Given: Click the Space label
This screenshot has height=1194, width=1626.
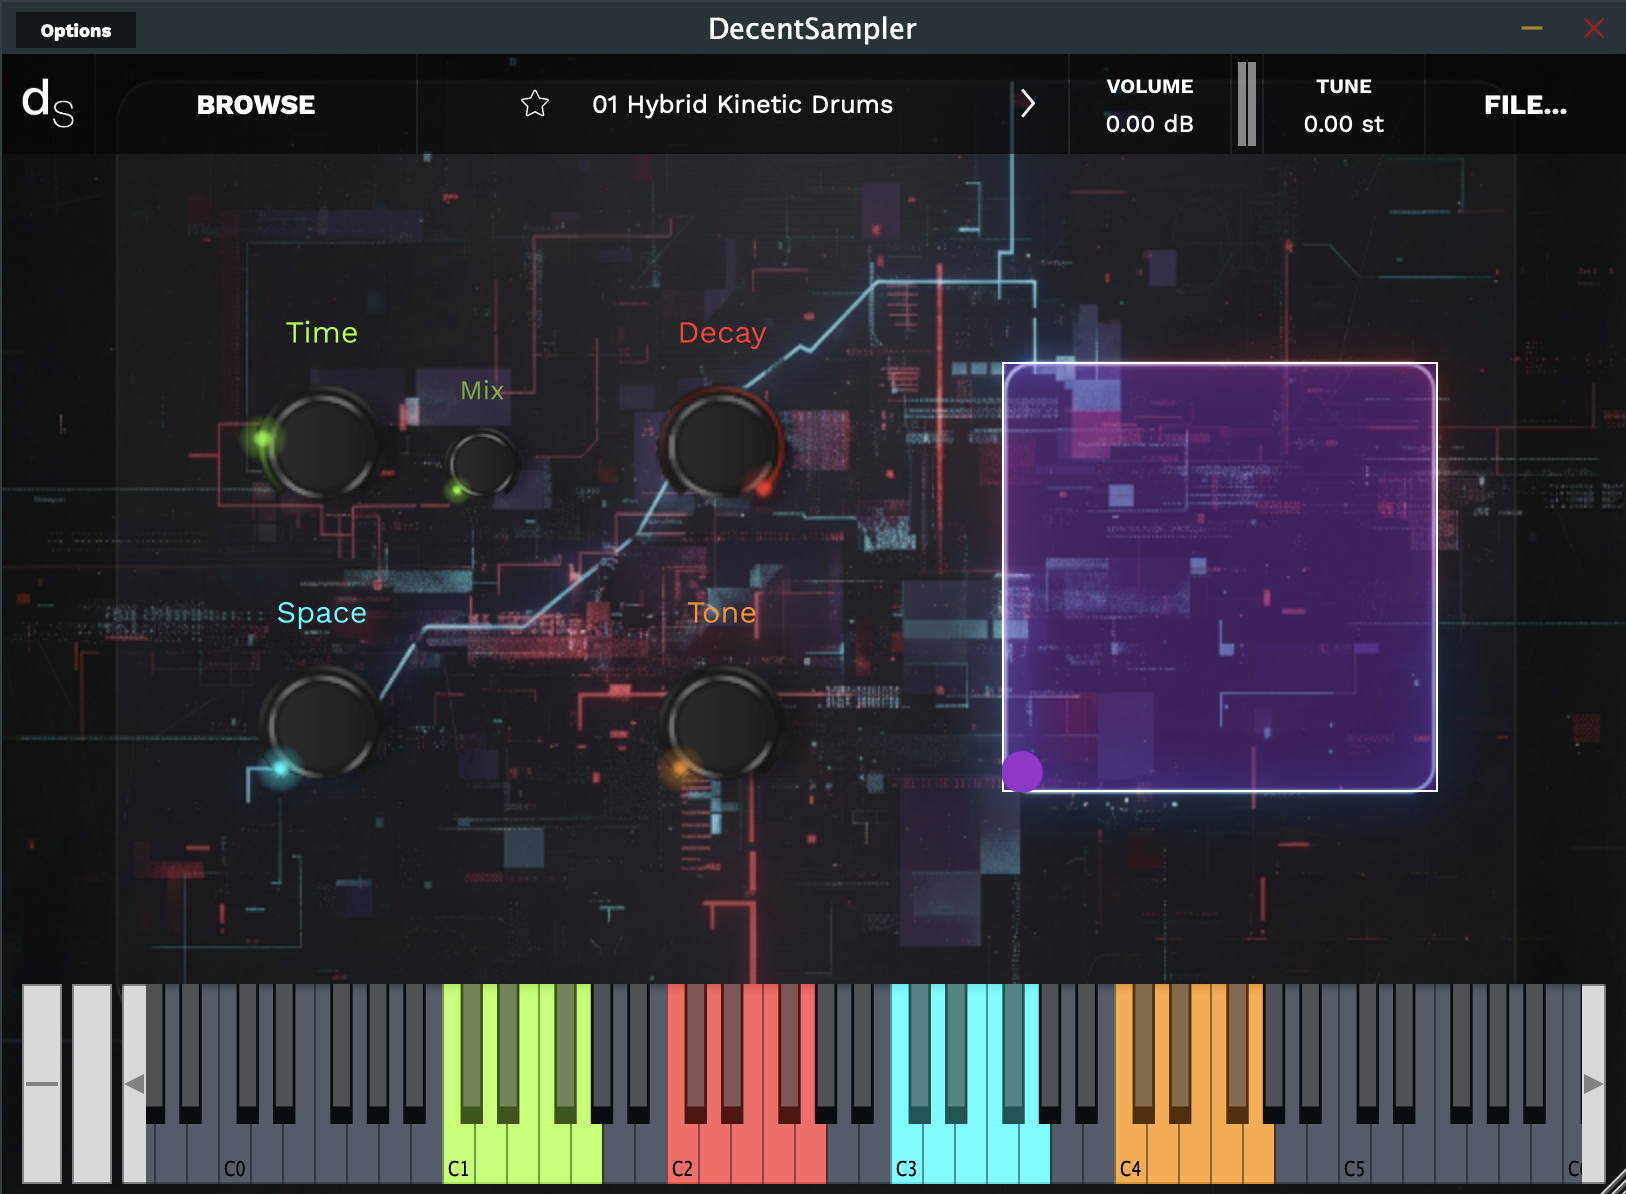Looking at the screenshot, I should click(321, 613).
